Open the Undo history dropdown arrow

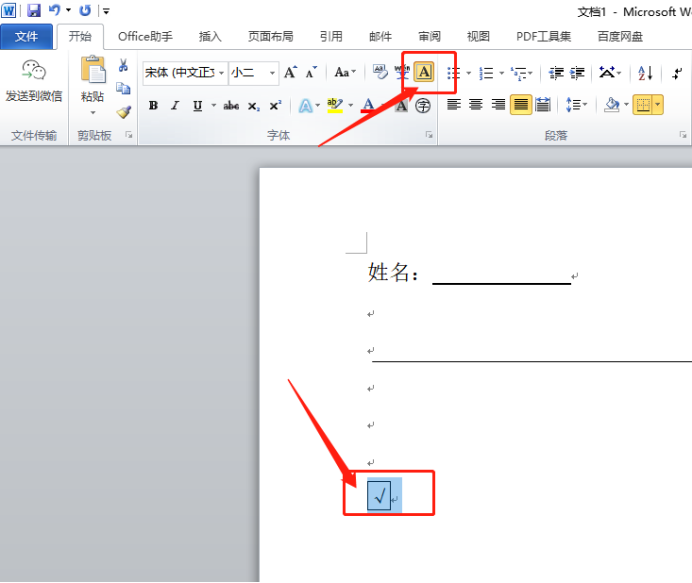tap(68, 10)
